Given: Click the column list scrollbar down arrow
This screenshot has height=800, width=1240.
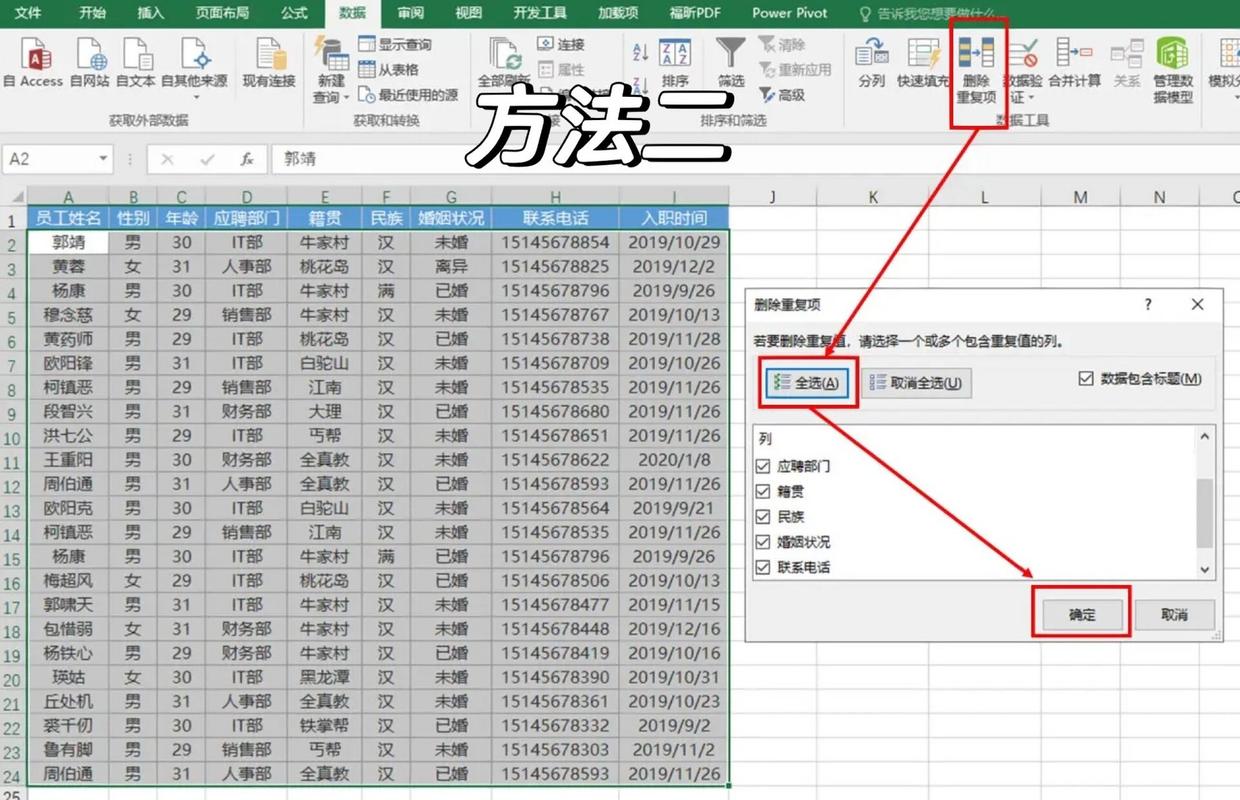Looking at the screenshot, I should [1204, 568].
